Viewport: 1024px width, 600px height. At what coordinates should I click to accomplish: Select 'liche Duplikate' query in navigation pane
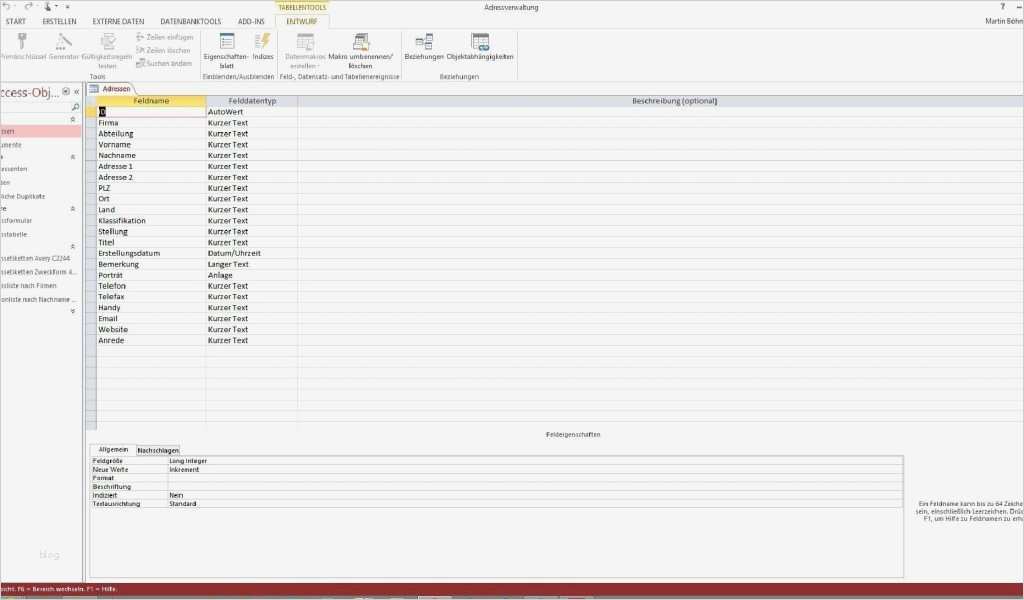tap(23, 197)
